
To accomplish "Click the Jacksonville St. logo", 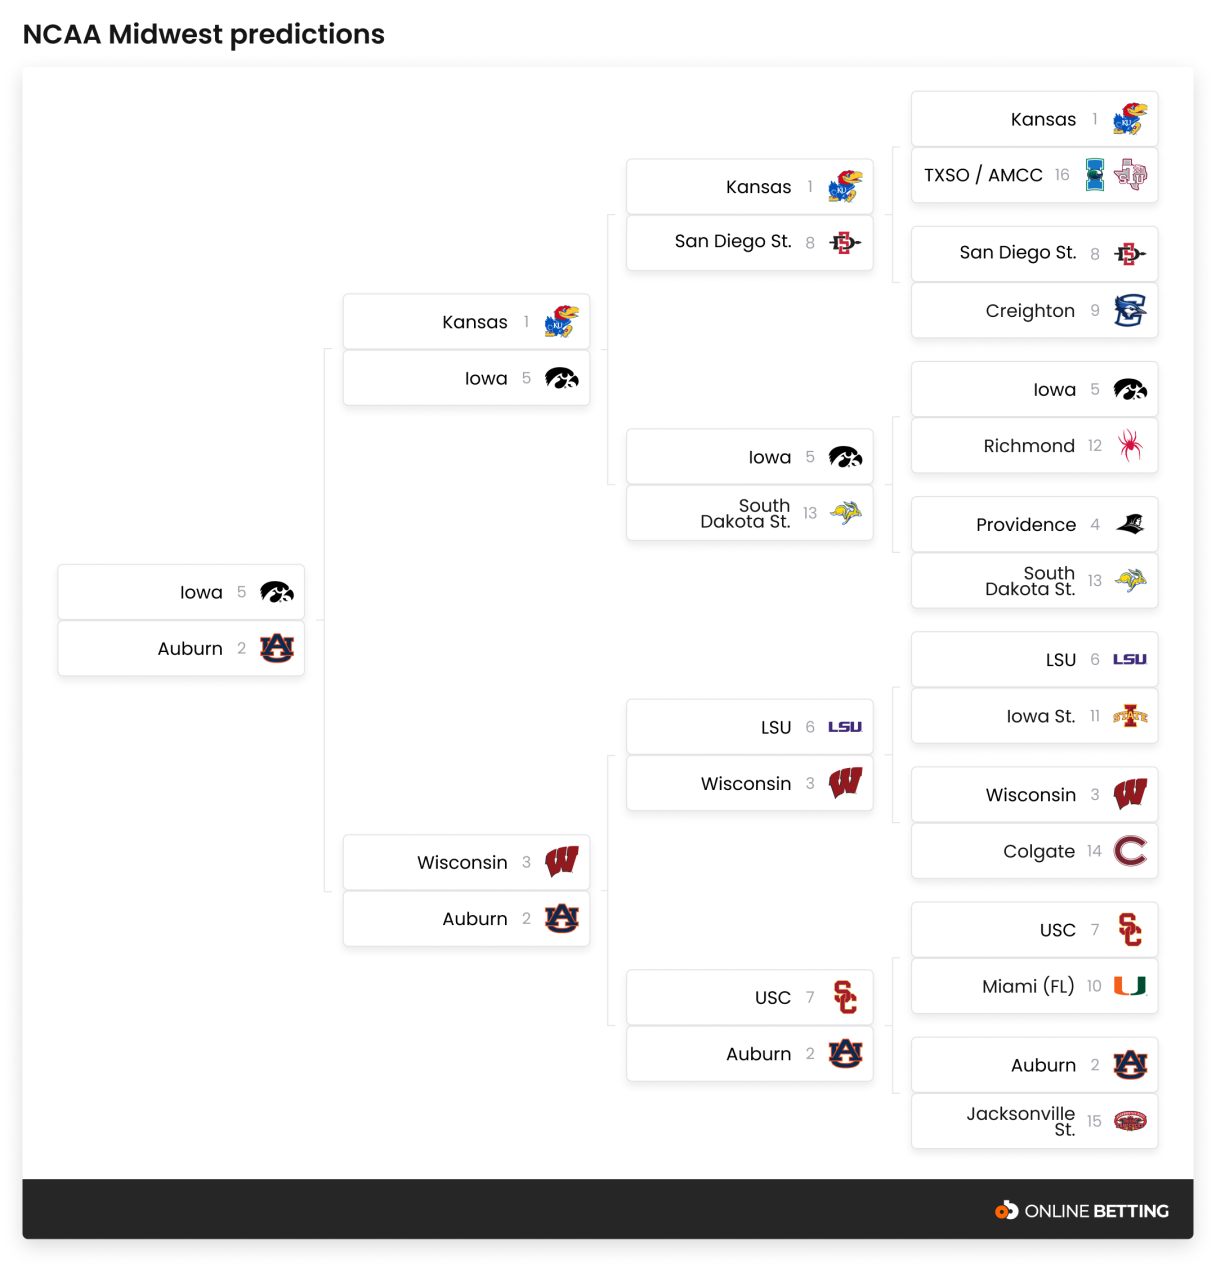I will pyautogui.click(x=1130, y=1121).
